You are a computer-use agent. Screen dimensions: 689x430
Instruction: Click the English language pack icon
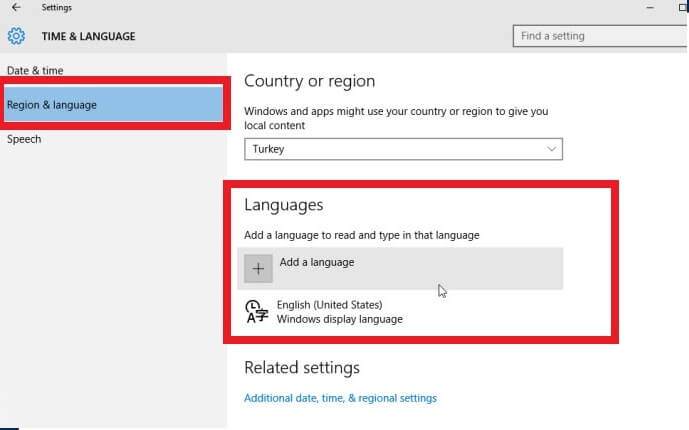pos(257,311)
